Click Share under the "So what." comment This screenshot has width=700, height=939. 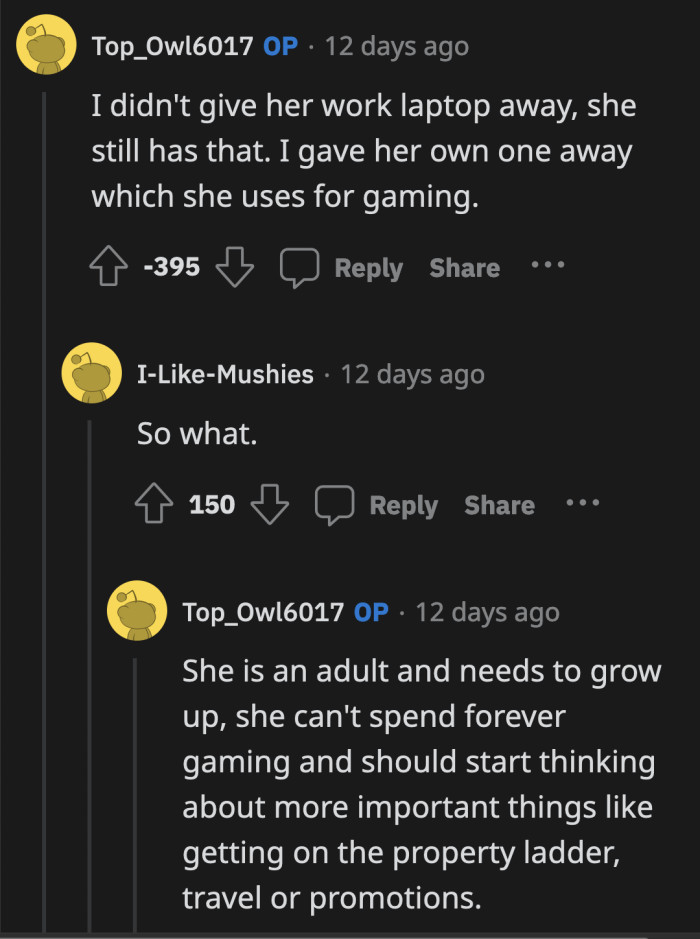point(499,504)
